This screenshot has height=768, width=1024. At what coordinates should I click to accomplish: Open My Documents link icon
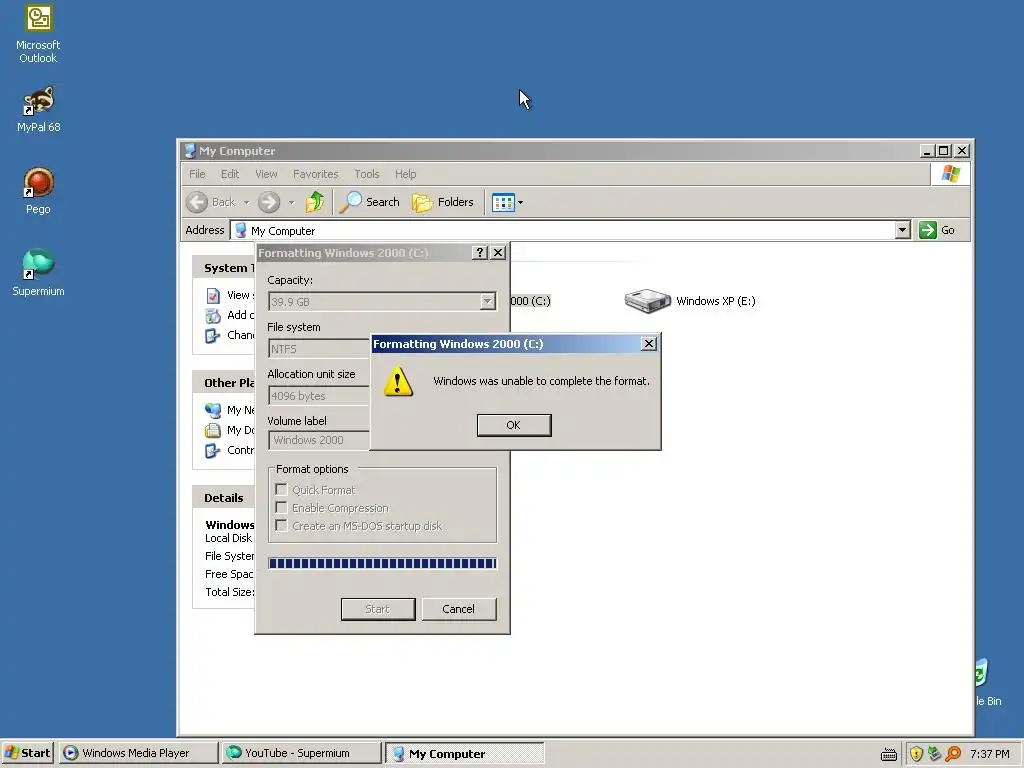[213, 430]
